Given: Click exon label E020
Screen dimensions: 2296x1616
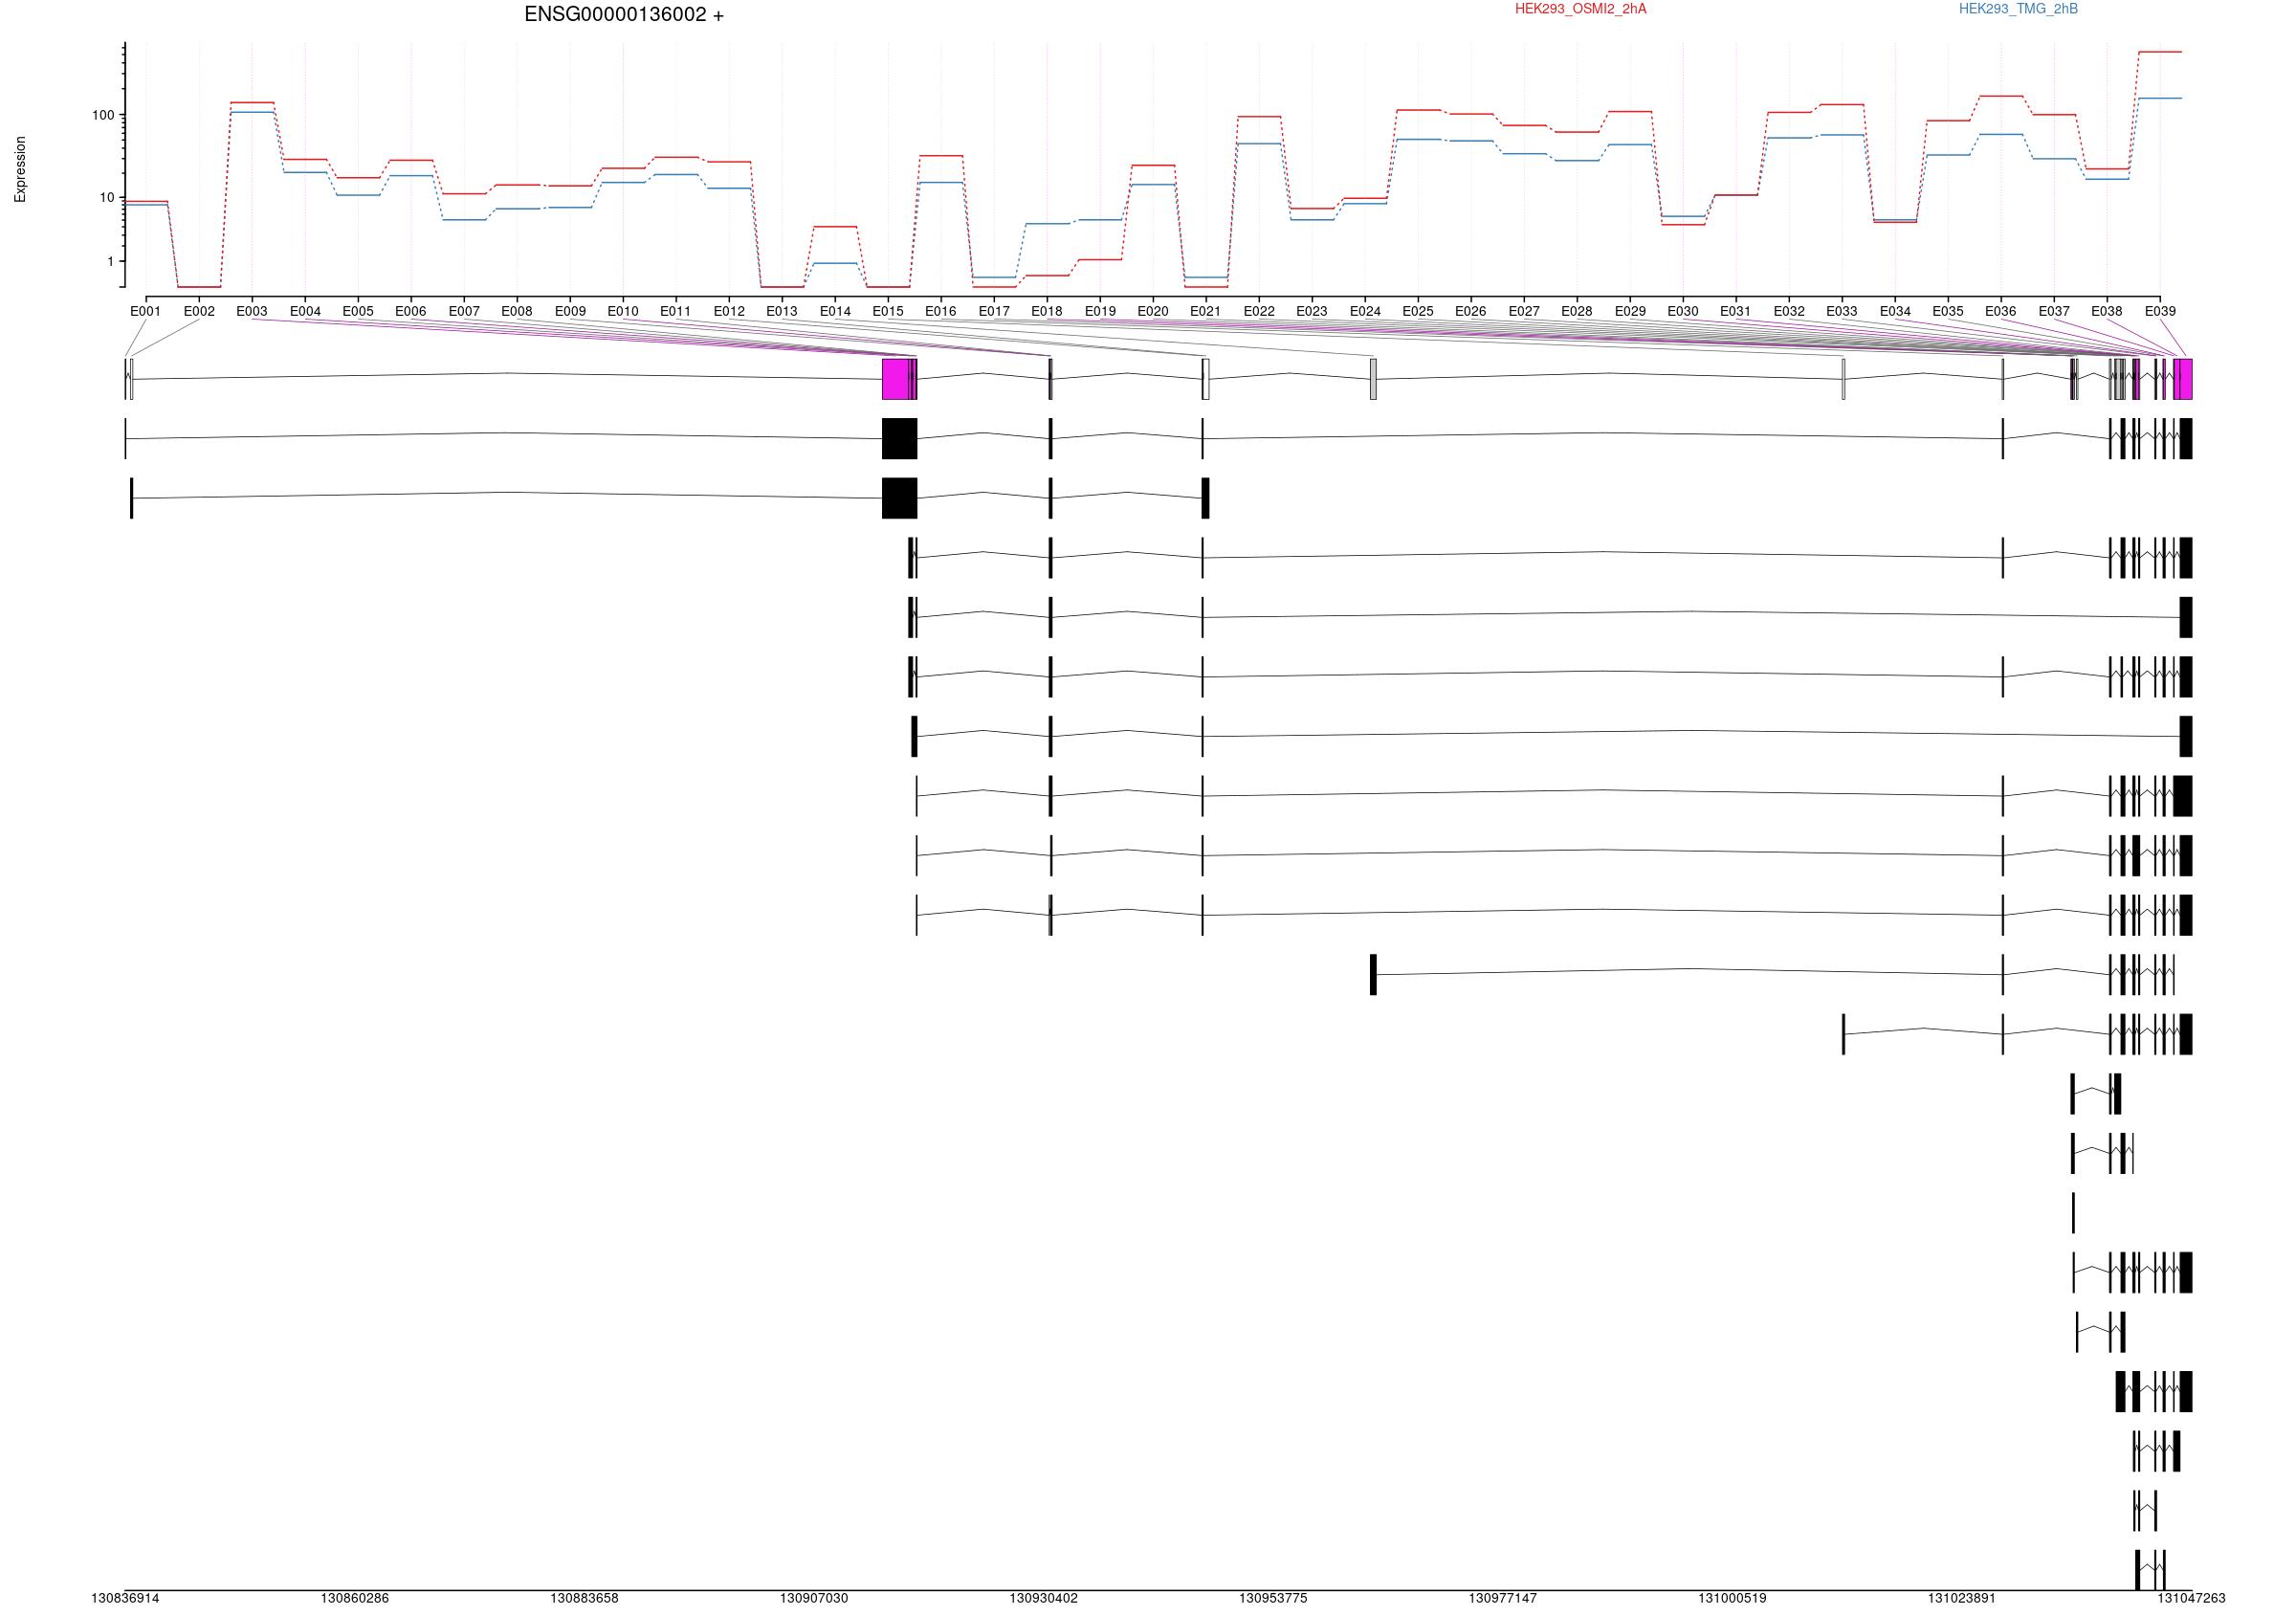Looking at the screenshot, I should point(1153,311).
